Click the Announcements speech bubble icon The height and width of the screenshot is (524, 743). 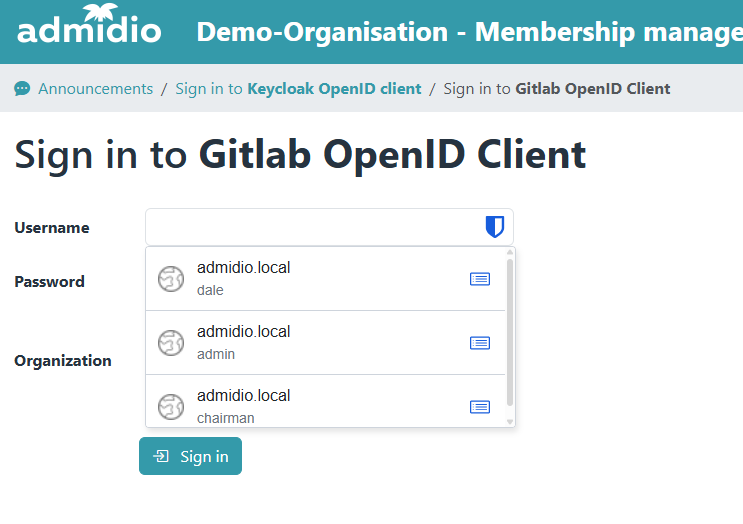pos(22,89)
